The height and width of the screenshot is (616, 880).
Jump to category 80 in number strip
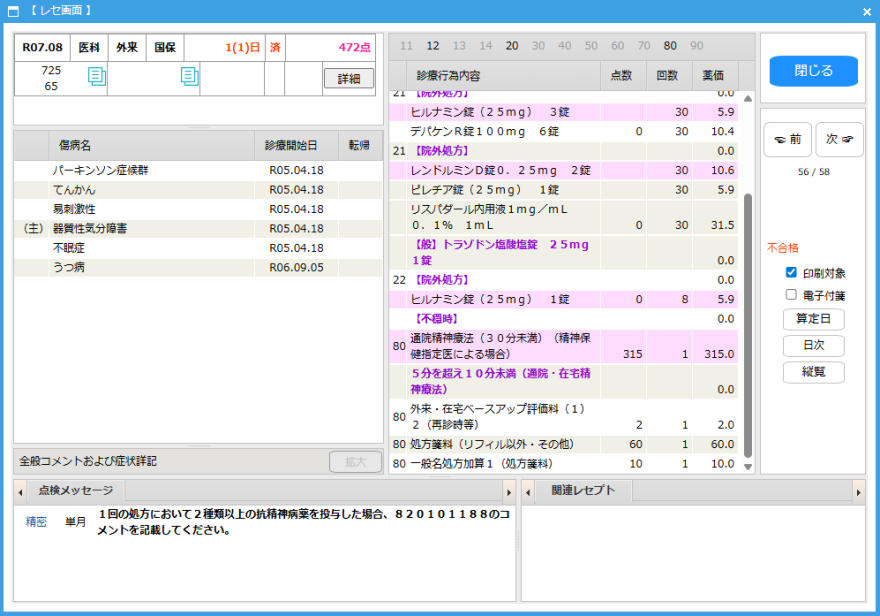point(670,46)
